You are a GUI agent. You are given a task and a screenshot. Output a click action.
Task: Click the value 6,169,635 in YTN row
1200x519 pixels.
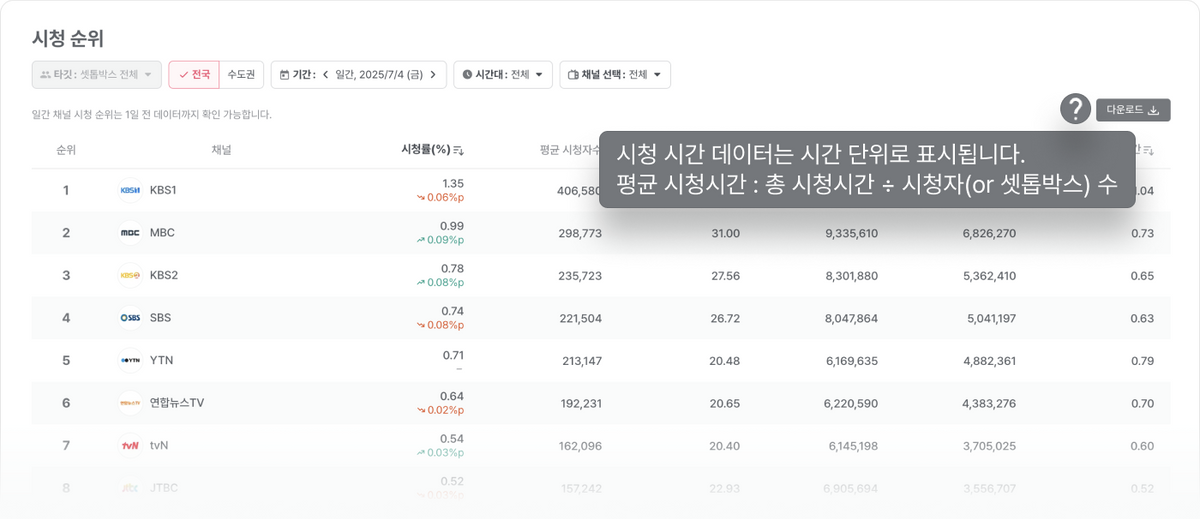[852, 360]
